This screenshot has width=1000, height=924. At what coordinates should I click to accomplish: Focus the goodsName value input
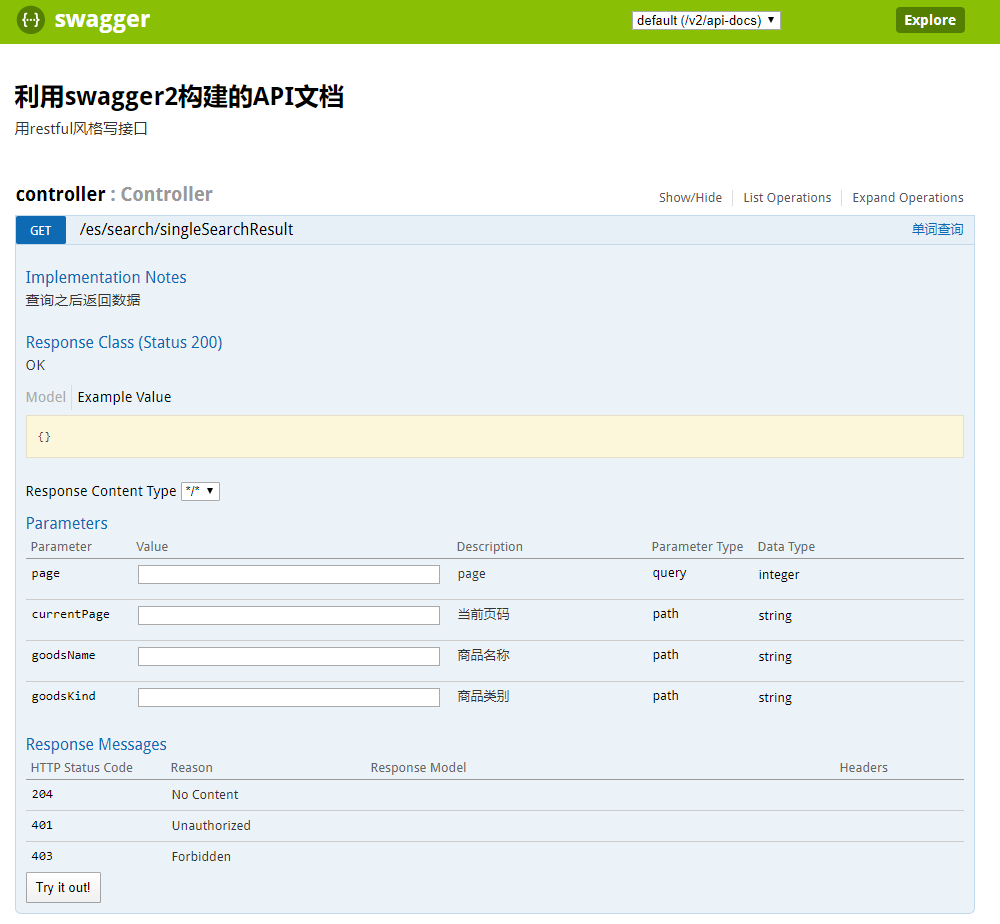289,656
